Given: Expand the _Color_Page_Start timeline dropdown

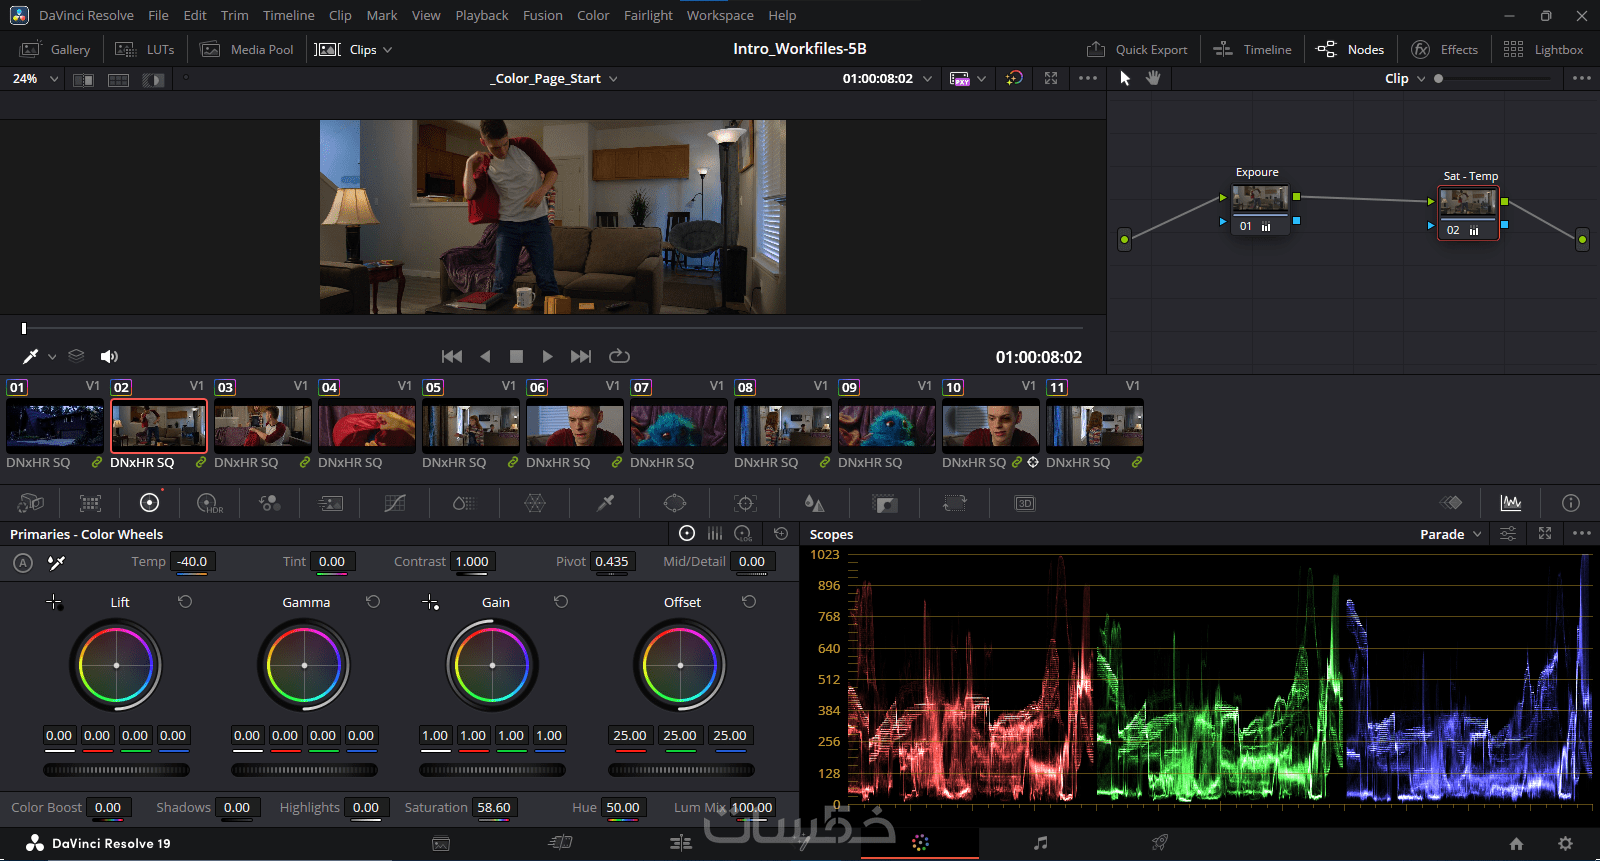Looking at the screenshot, I should pos(554,79).
